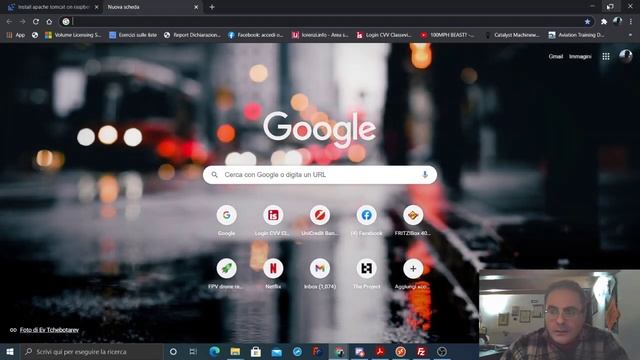Open the FPV drone shortcut tile
The height and width of the screenshot is (360, 640).
[227, 274]
